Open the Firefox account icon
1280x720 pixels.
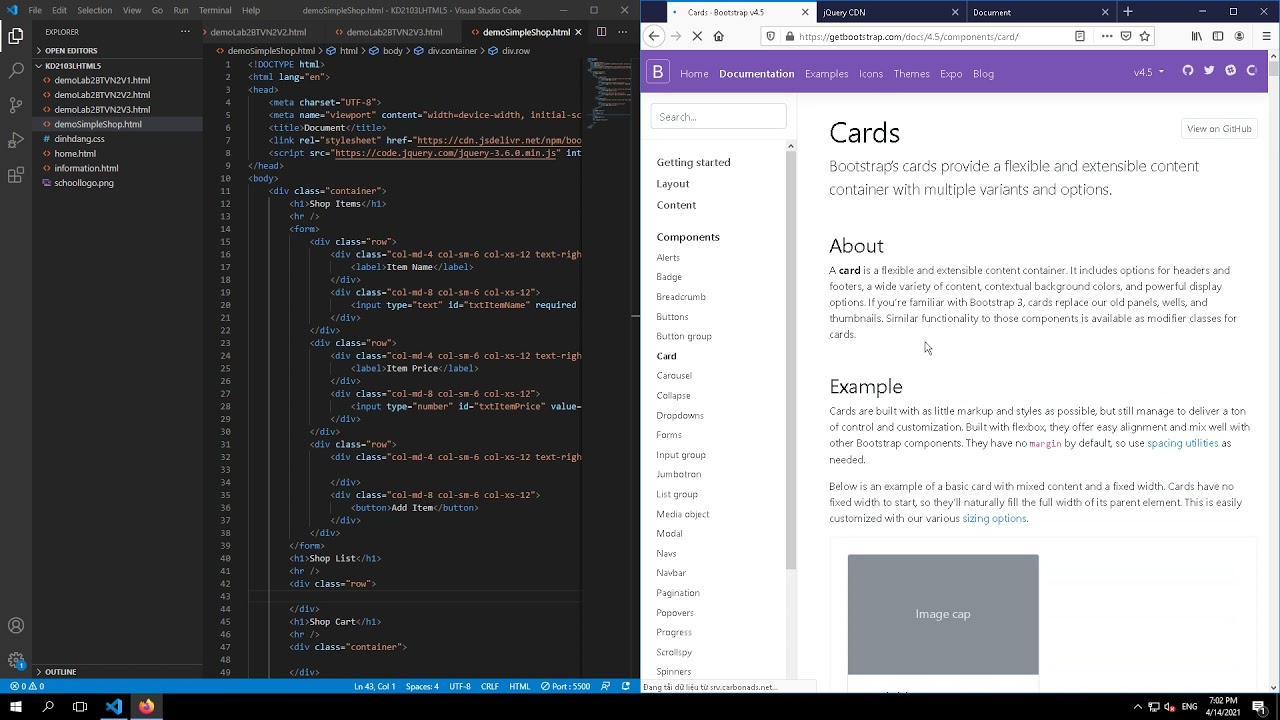point(1239,36)
